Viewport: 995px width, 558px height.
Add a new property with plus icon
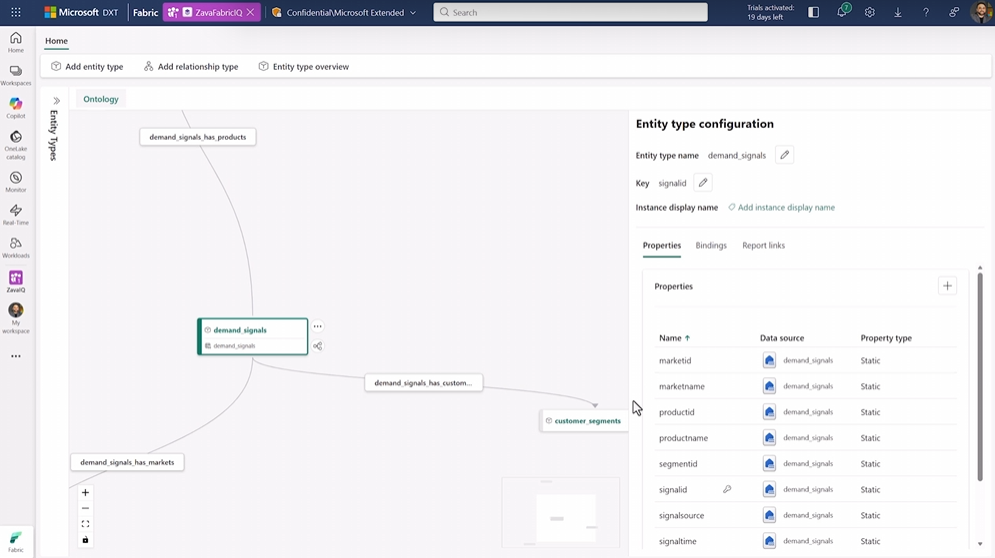point(947,286)
